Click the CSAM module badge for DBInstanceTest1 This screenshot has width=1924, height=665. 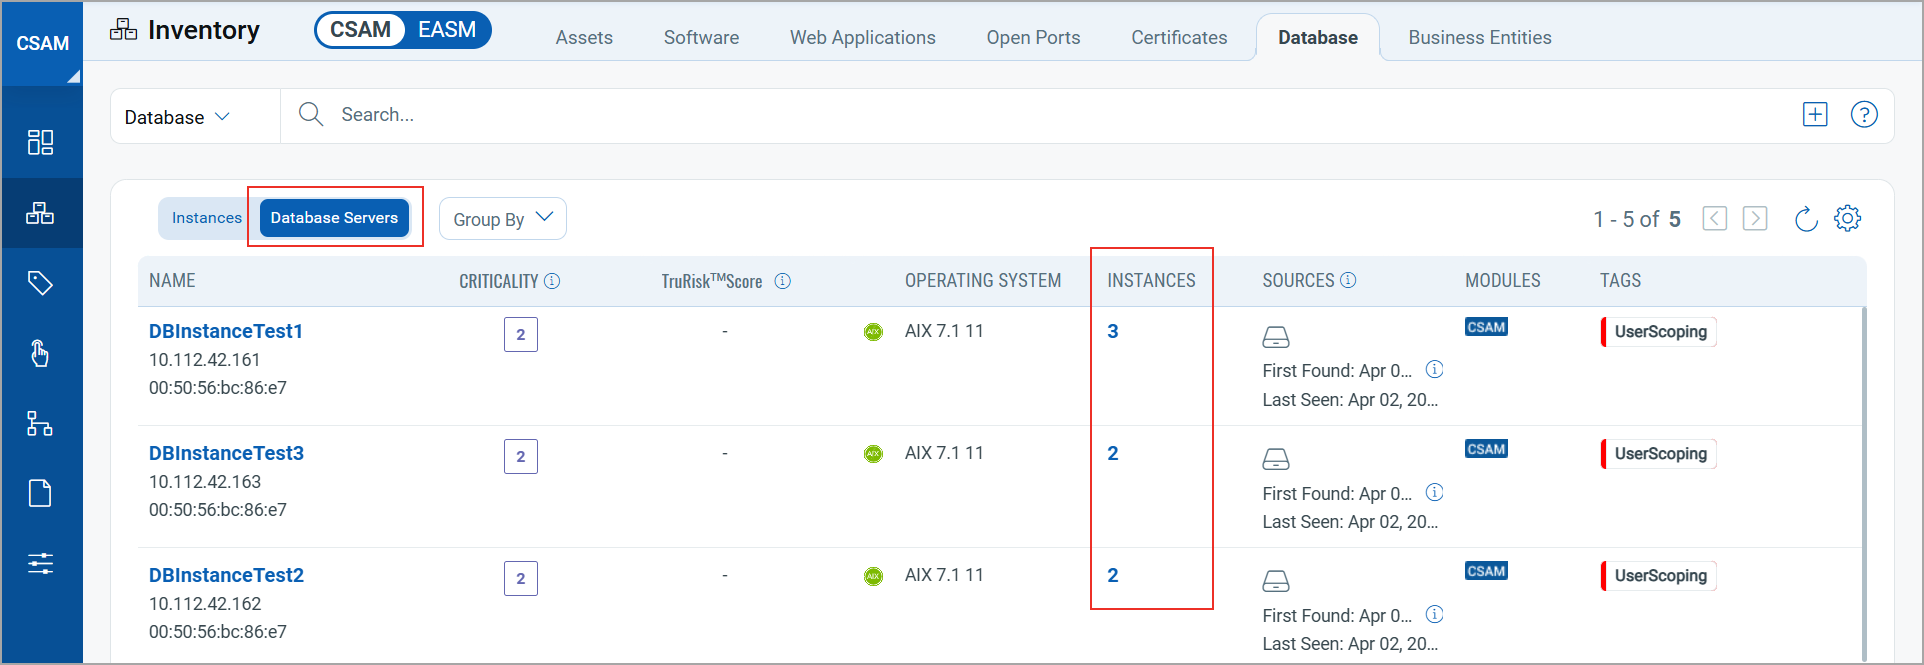(1486, 327)
